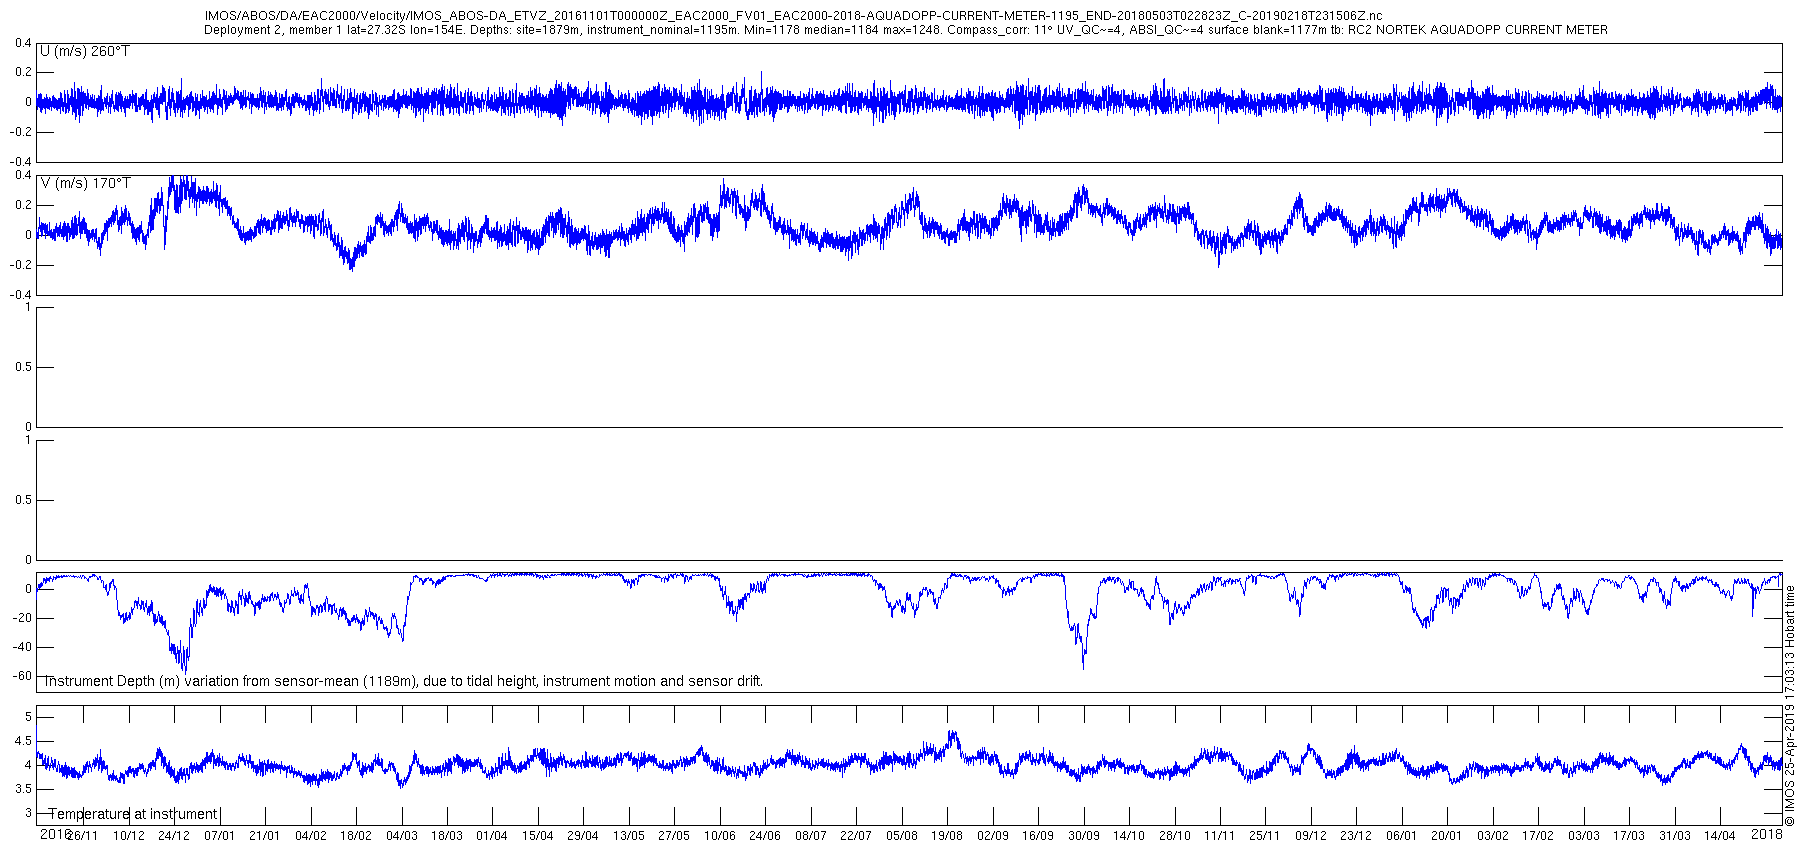The image size is (1800, 850).
Task: Click the '02/09' date tick label
Action: coord(993,836)
